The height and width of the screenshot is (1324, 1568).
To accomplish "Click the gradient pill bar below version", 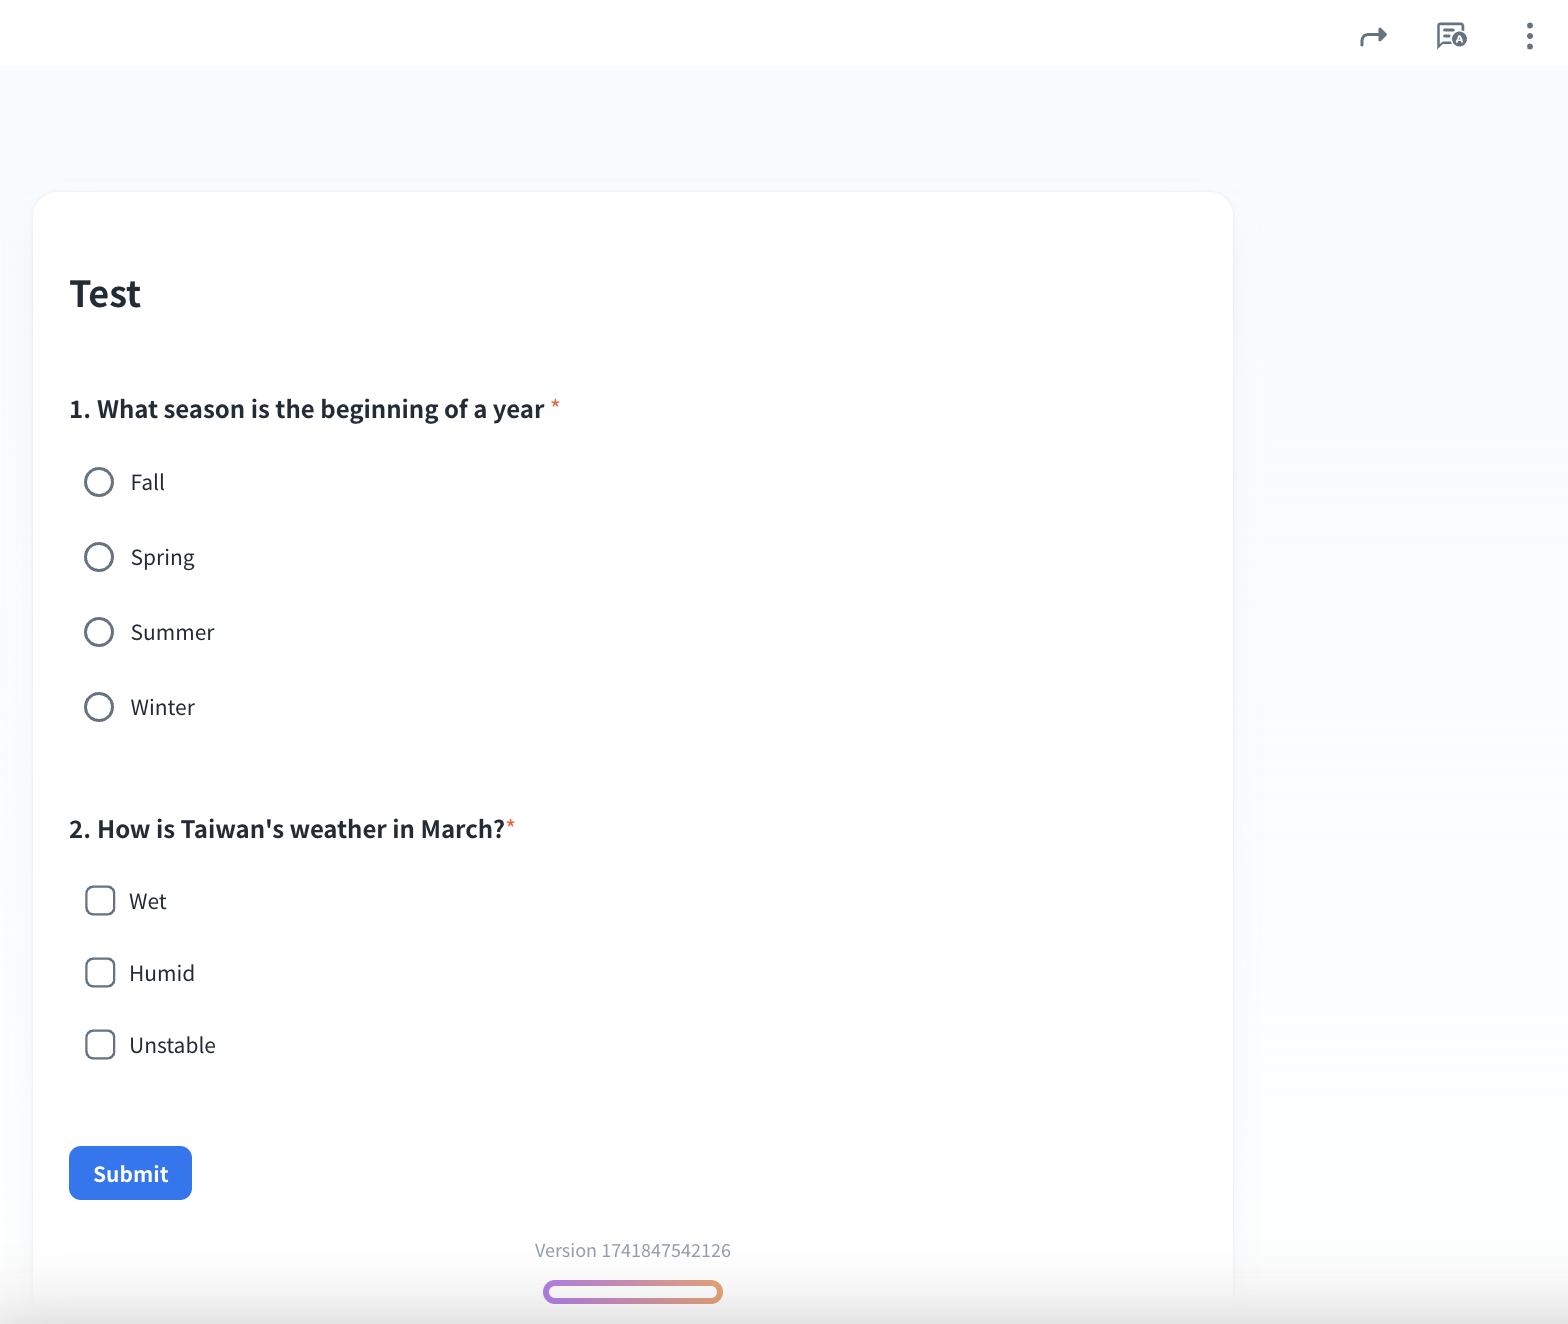I will pyautogui.click(x=632, y=1292).
